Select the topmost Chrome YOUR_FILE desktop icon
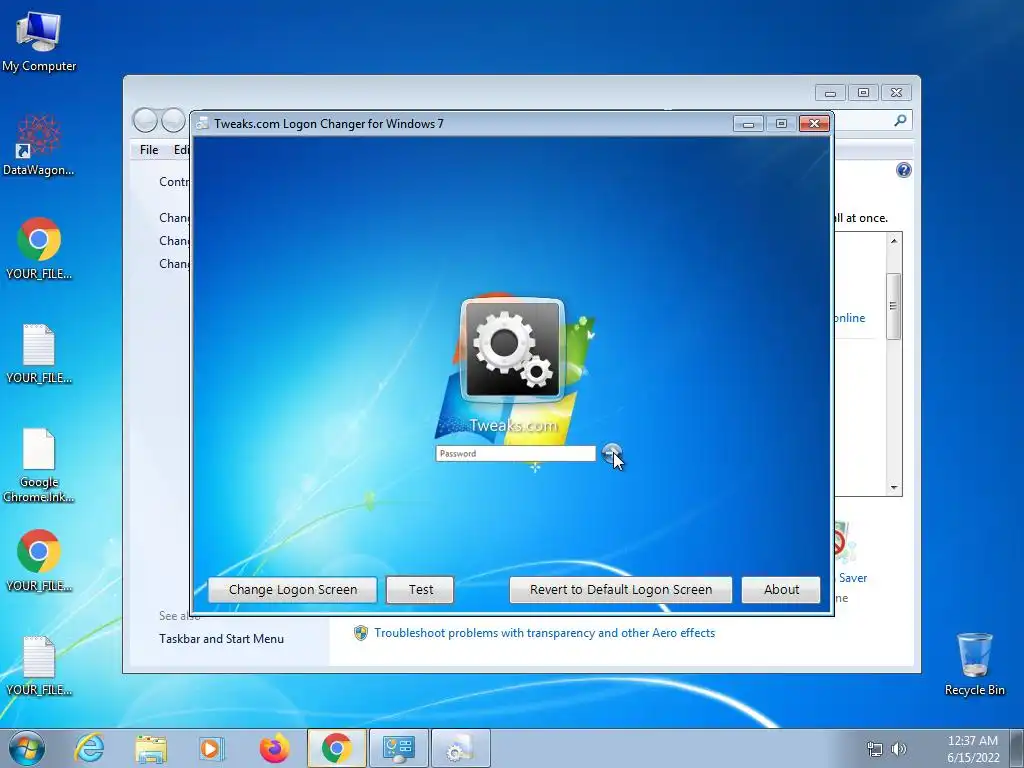 coord(39,248)
